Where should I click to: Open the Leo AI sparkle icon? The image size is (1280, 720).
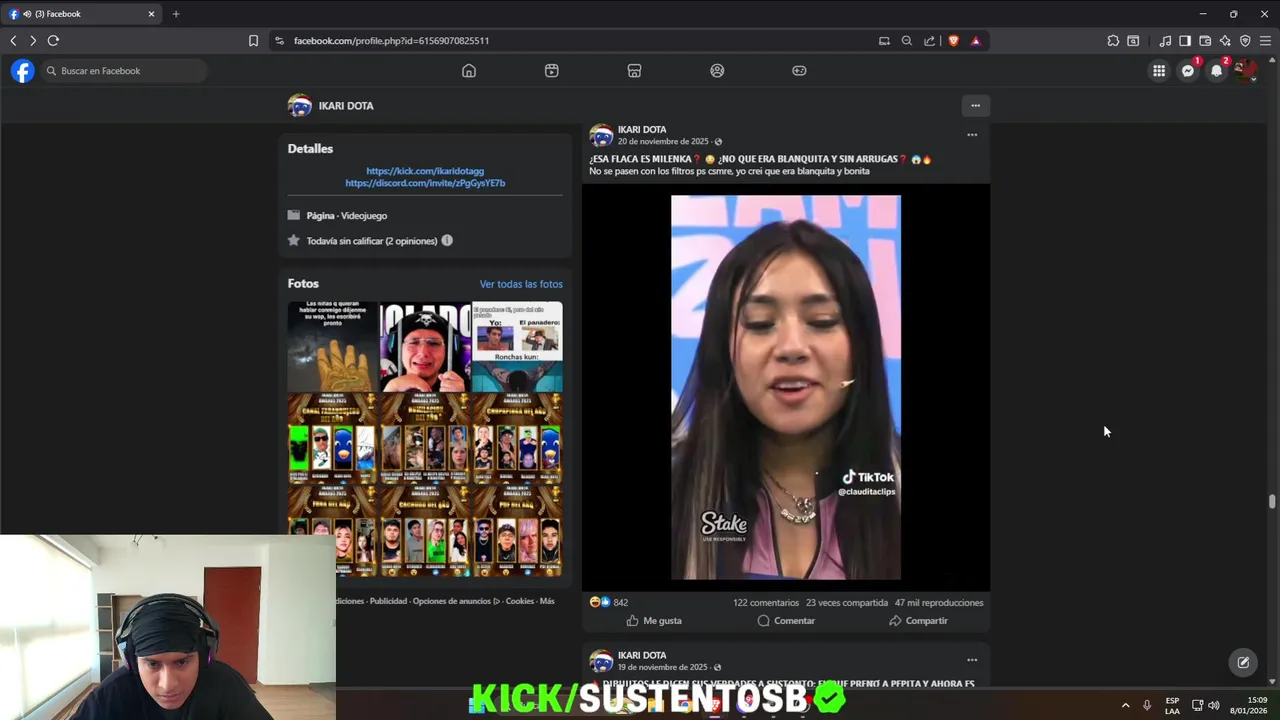point(1225,41)
